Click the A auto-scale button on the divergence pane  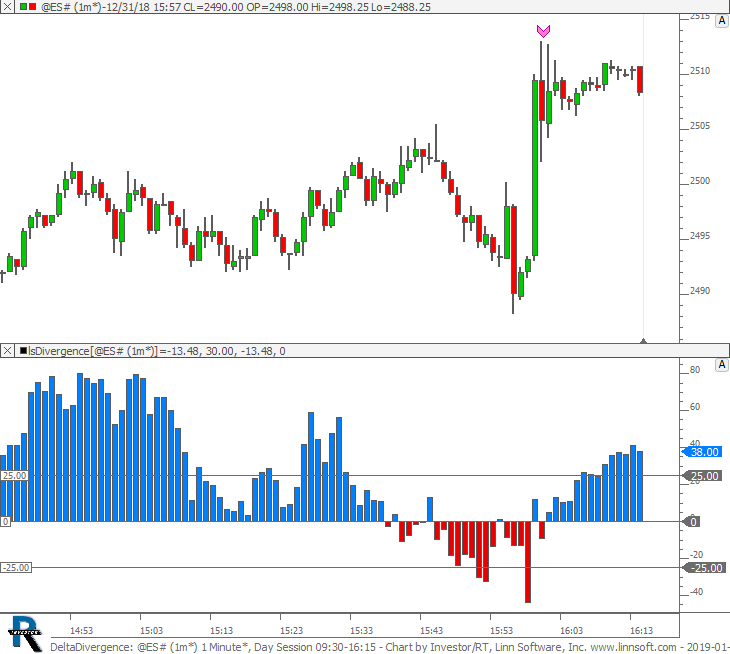(x=722, y=365)
